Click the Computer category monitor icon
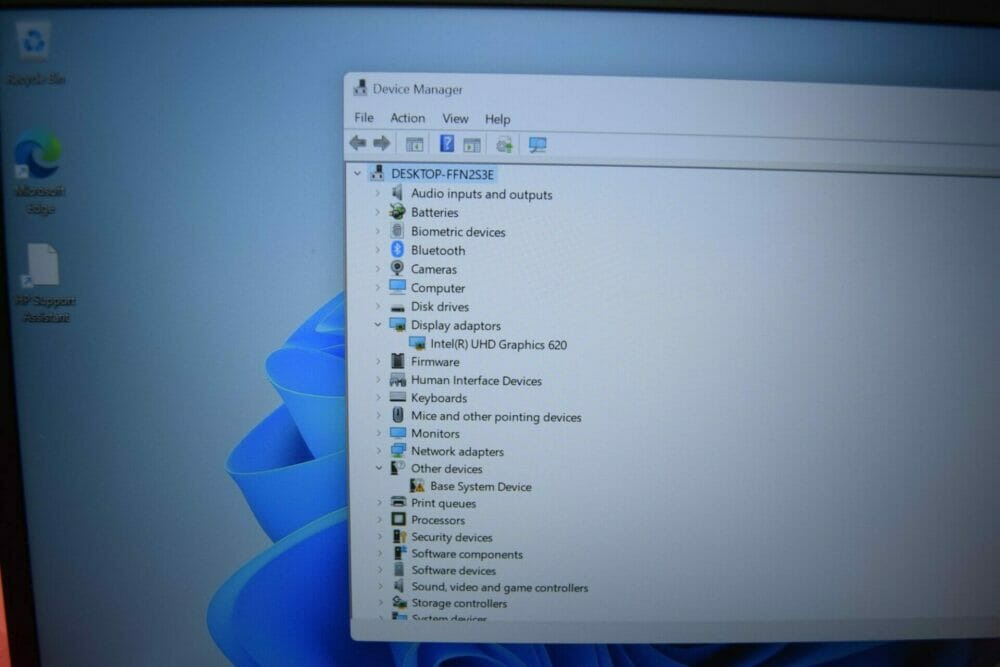Viewport: 1000px width, 667px height. tap(397, 287)
